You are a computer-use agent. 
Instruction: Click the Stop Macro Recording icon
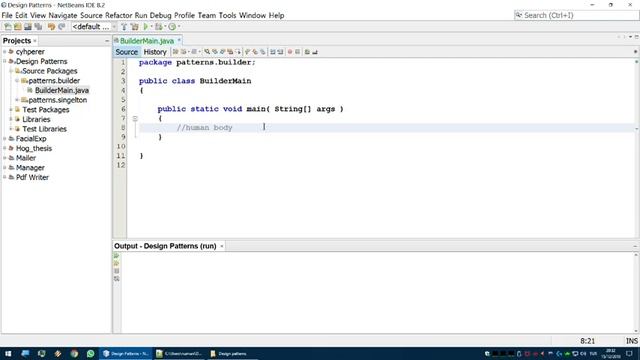298,52
